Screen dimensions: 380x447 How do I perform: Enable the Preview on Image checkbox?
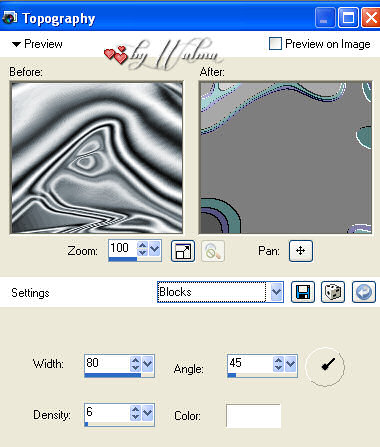pyautogui.click(x=275, y=44)
